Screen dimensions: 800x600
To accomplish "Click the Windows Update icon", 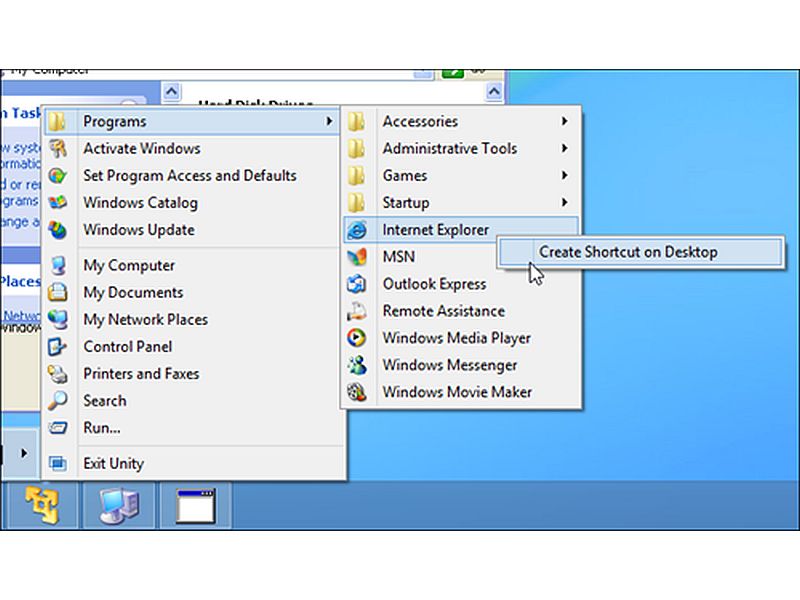I will coord(57,230).
